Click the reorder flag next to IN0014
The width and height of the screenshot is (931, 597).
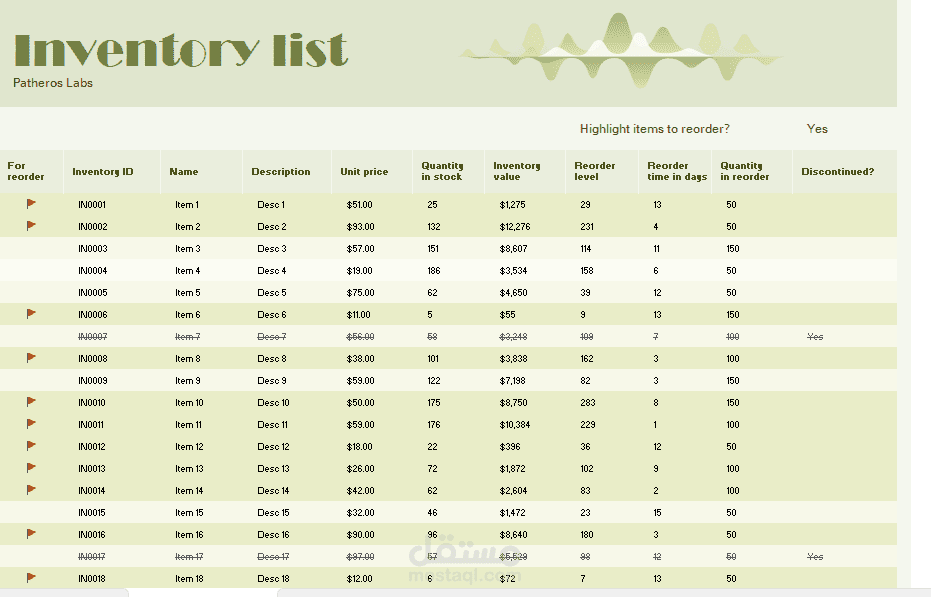[31, 490]
